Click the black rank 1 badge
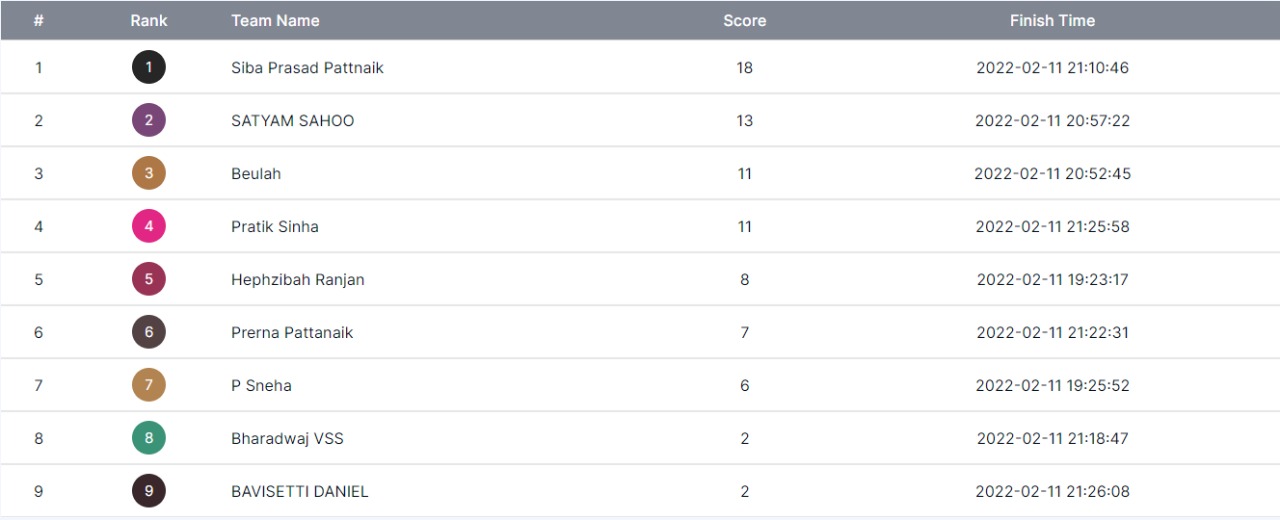The height and width of the screenshot is (520, 1280). click(x=149, y=68)
